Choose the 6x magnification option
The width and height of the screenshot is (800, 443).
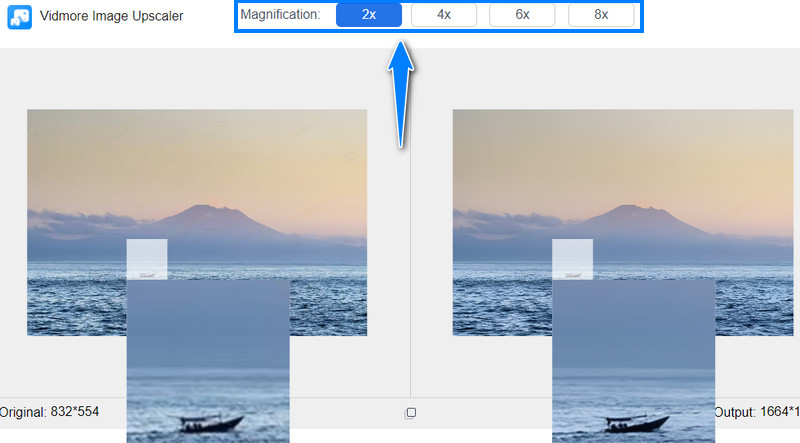(x=523, y=15)
